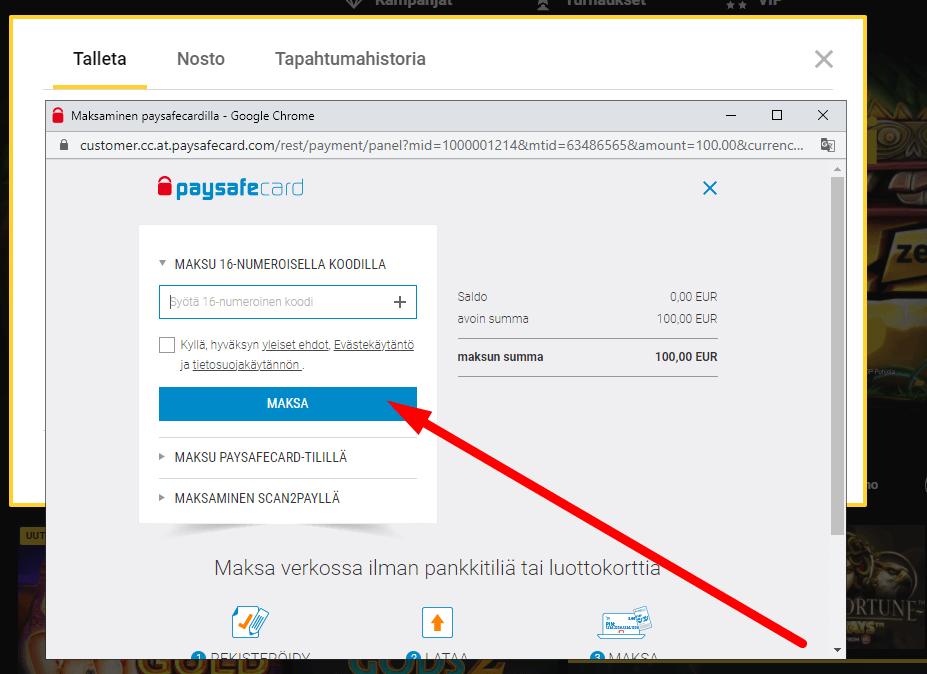Open the Tapahtumahistoria tab
This screenshot has width=927, height=674.
350,59
